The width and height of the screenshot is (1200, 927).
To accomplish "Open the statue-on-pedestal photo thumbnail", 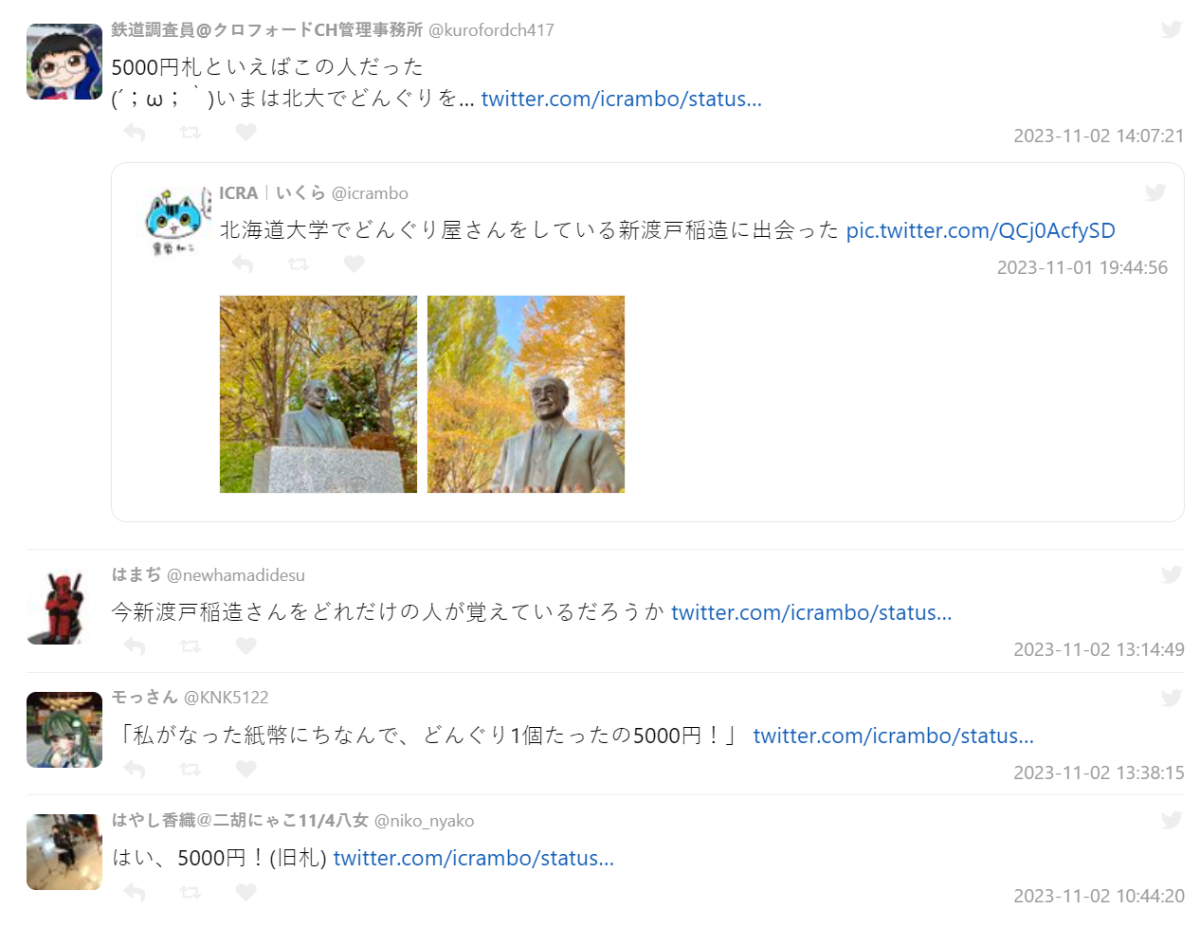I will click(x=318, y=394).
